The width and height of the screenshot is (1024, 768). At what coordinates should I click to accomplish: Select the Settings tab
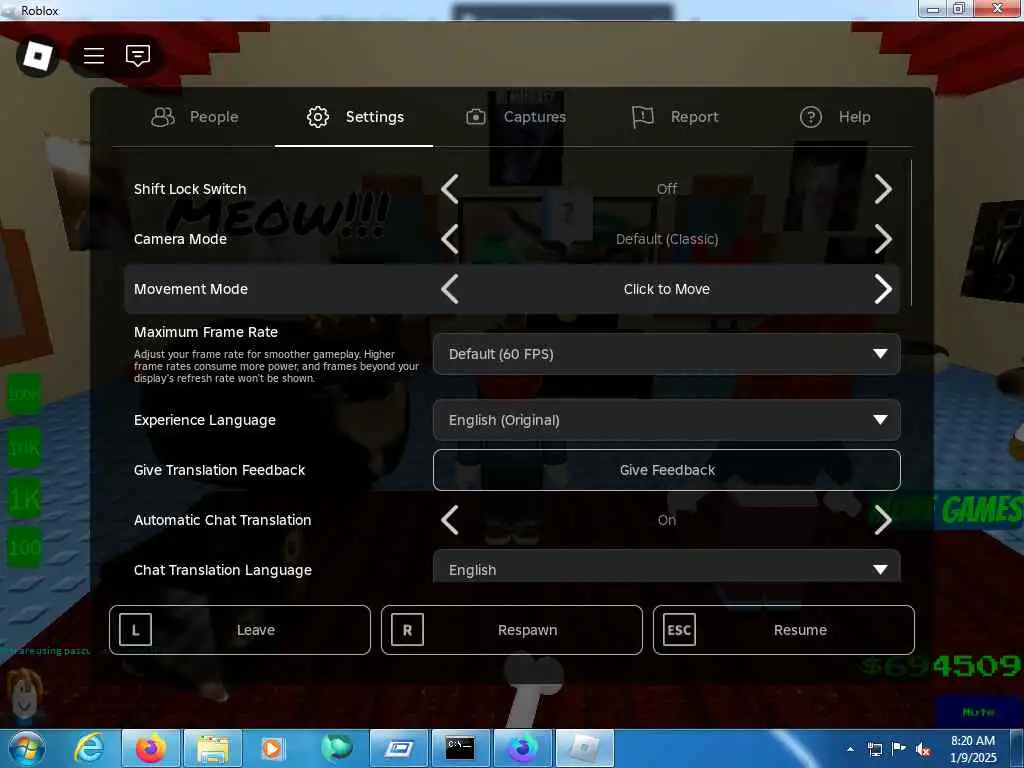point(355,117)
